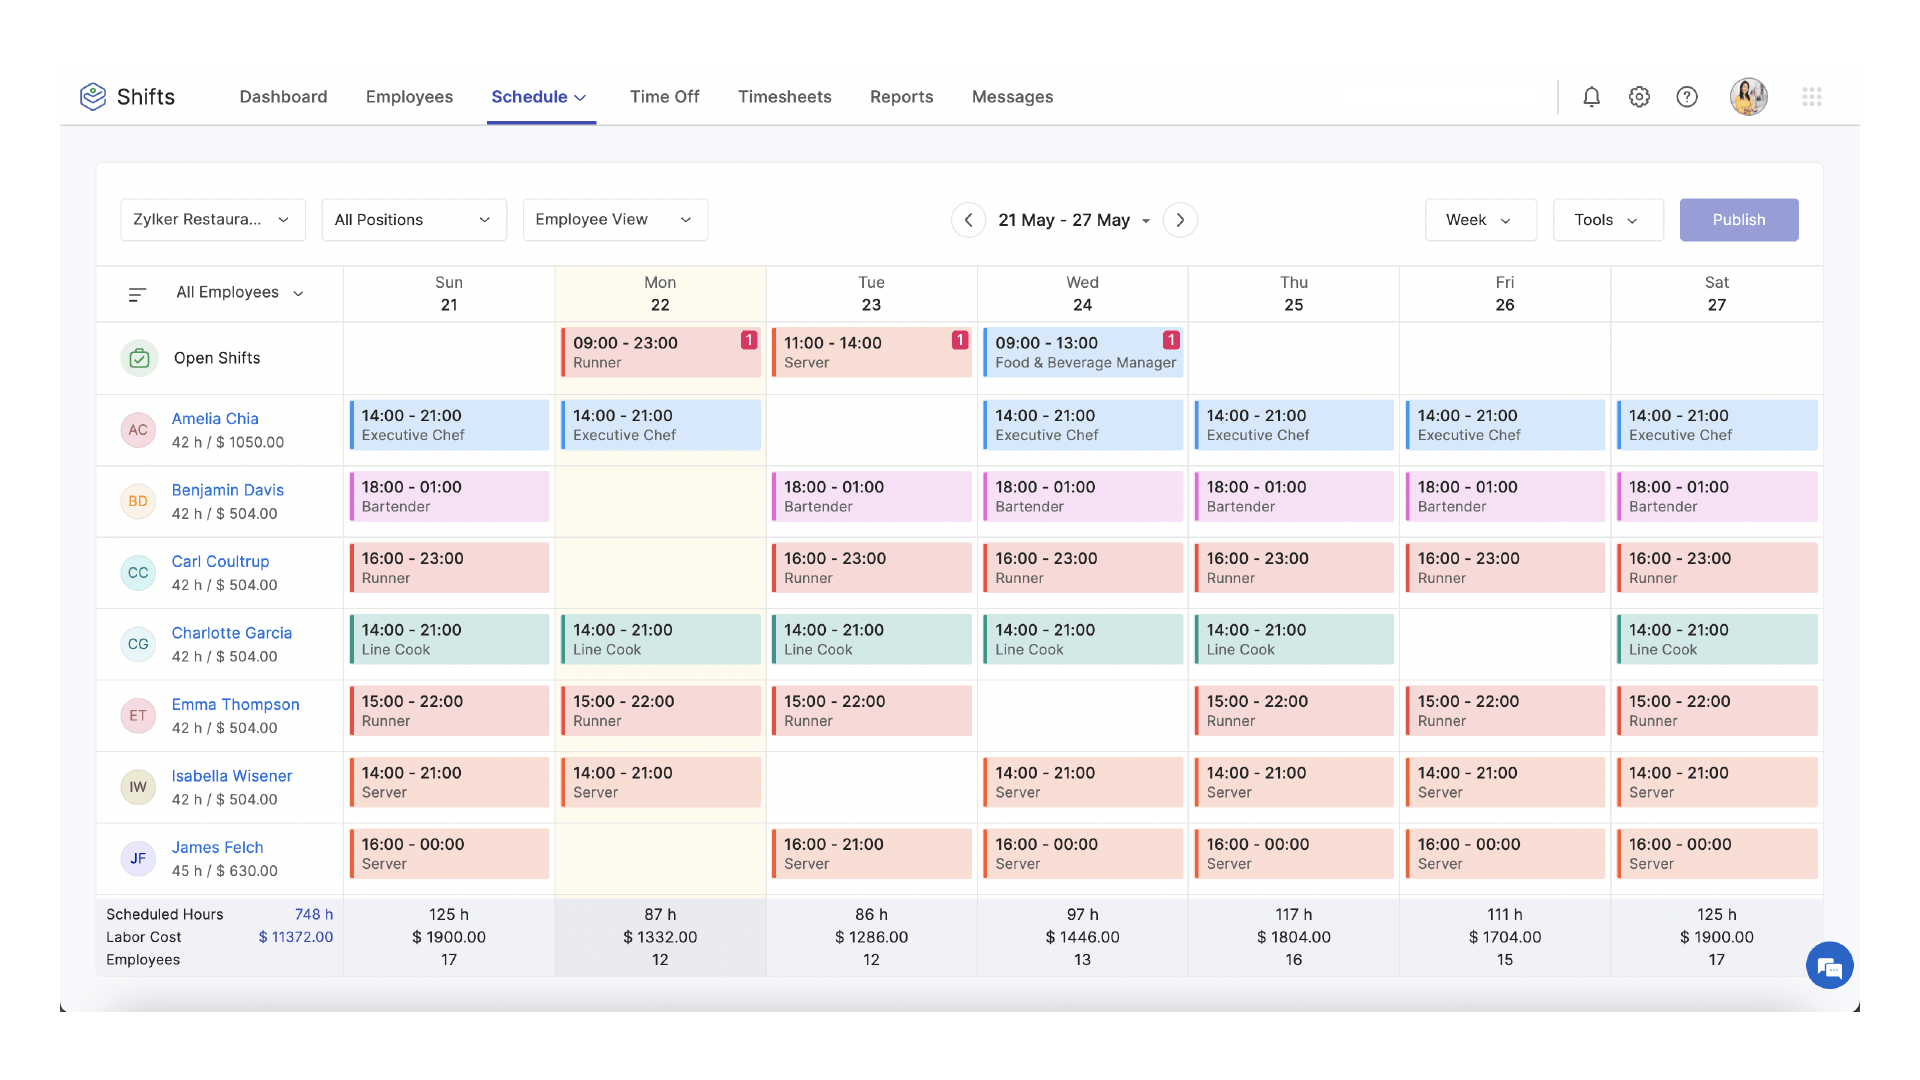Switch to the Timesheets tab
Screen dimensions: 1920x1080
784,96
